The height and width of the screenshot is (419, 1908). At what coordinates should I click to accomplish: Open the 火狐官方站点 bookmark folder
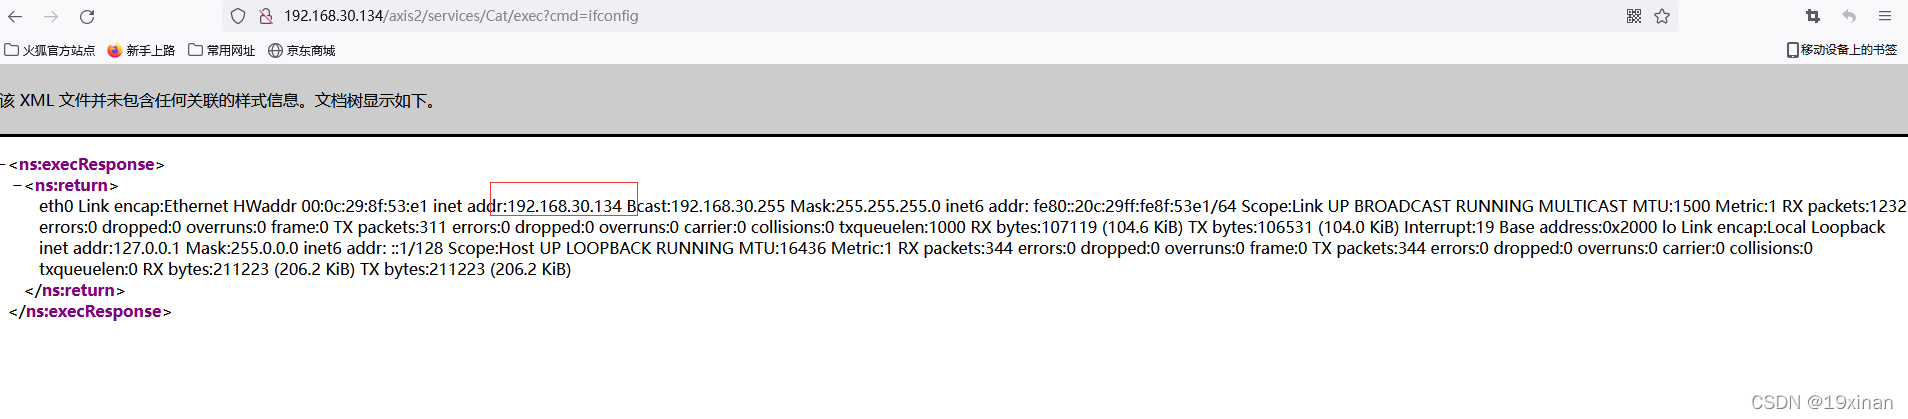pos(50,50)
